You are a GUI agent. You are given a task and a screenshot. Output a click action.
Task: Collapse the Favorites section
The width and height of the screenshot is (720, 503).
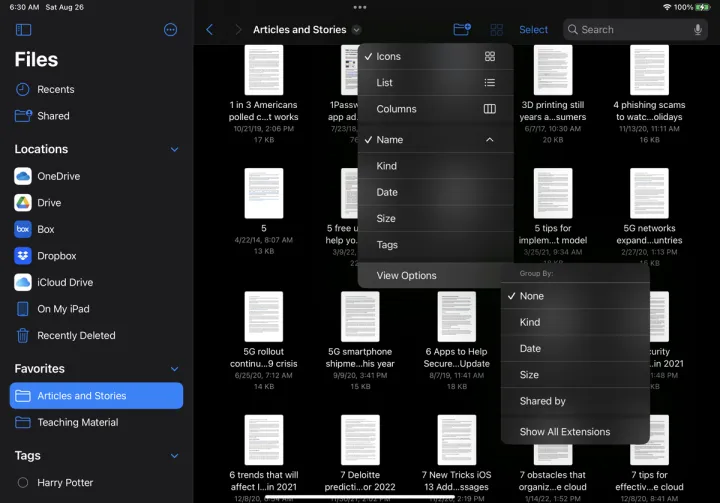tap(175, 369)
